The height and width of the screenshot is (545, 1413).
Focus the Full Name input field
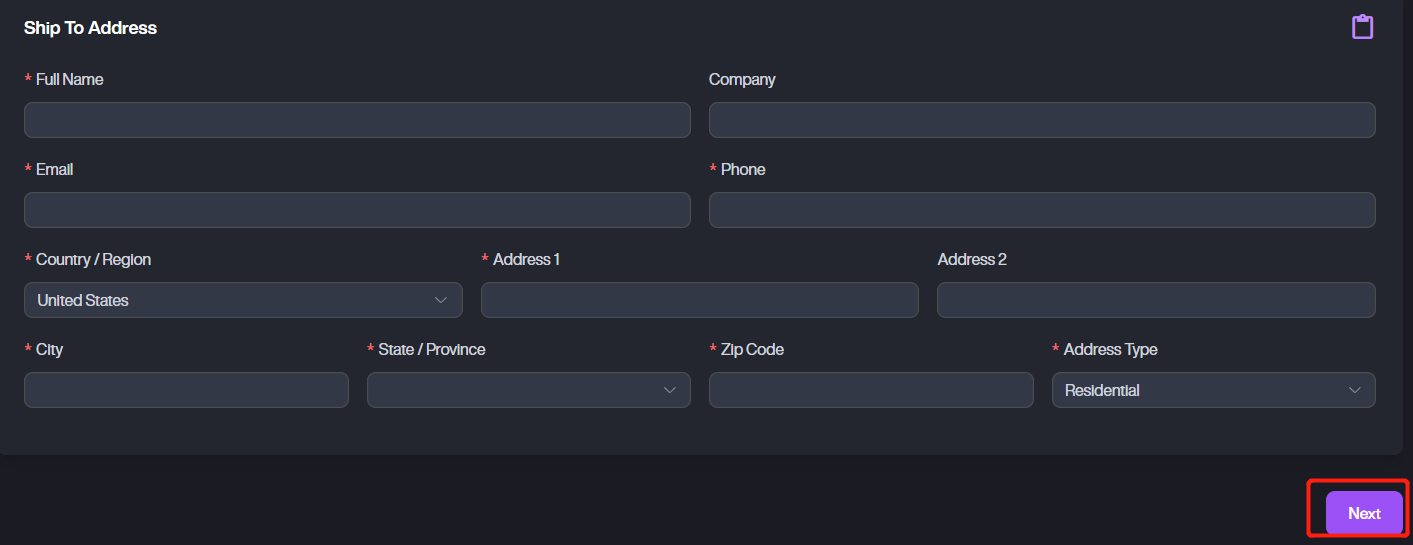point(357,120)
